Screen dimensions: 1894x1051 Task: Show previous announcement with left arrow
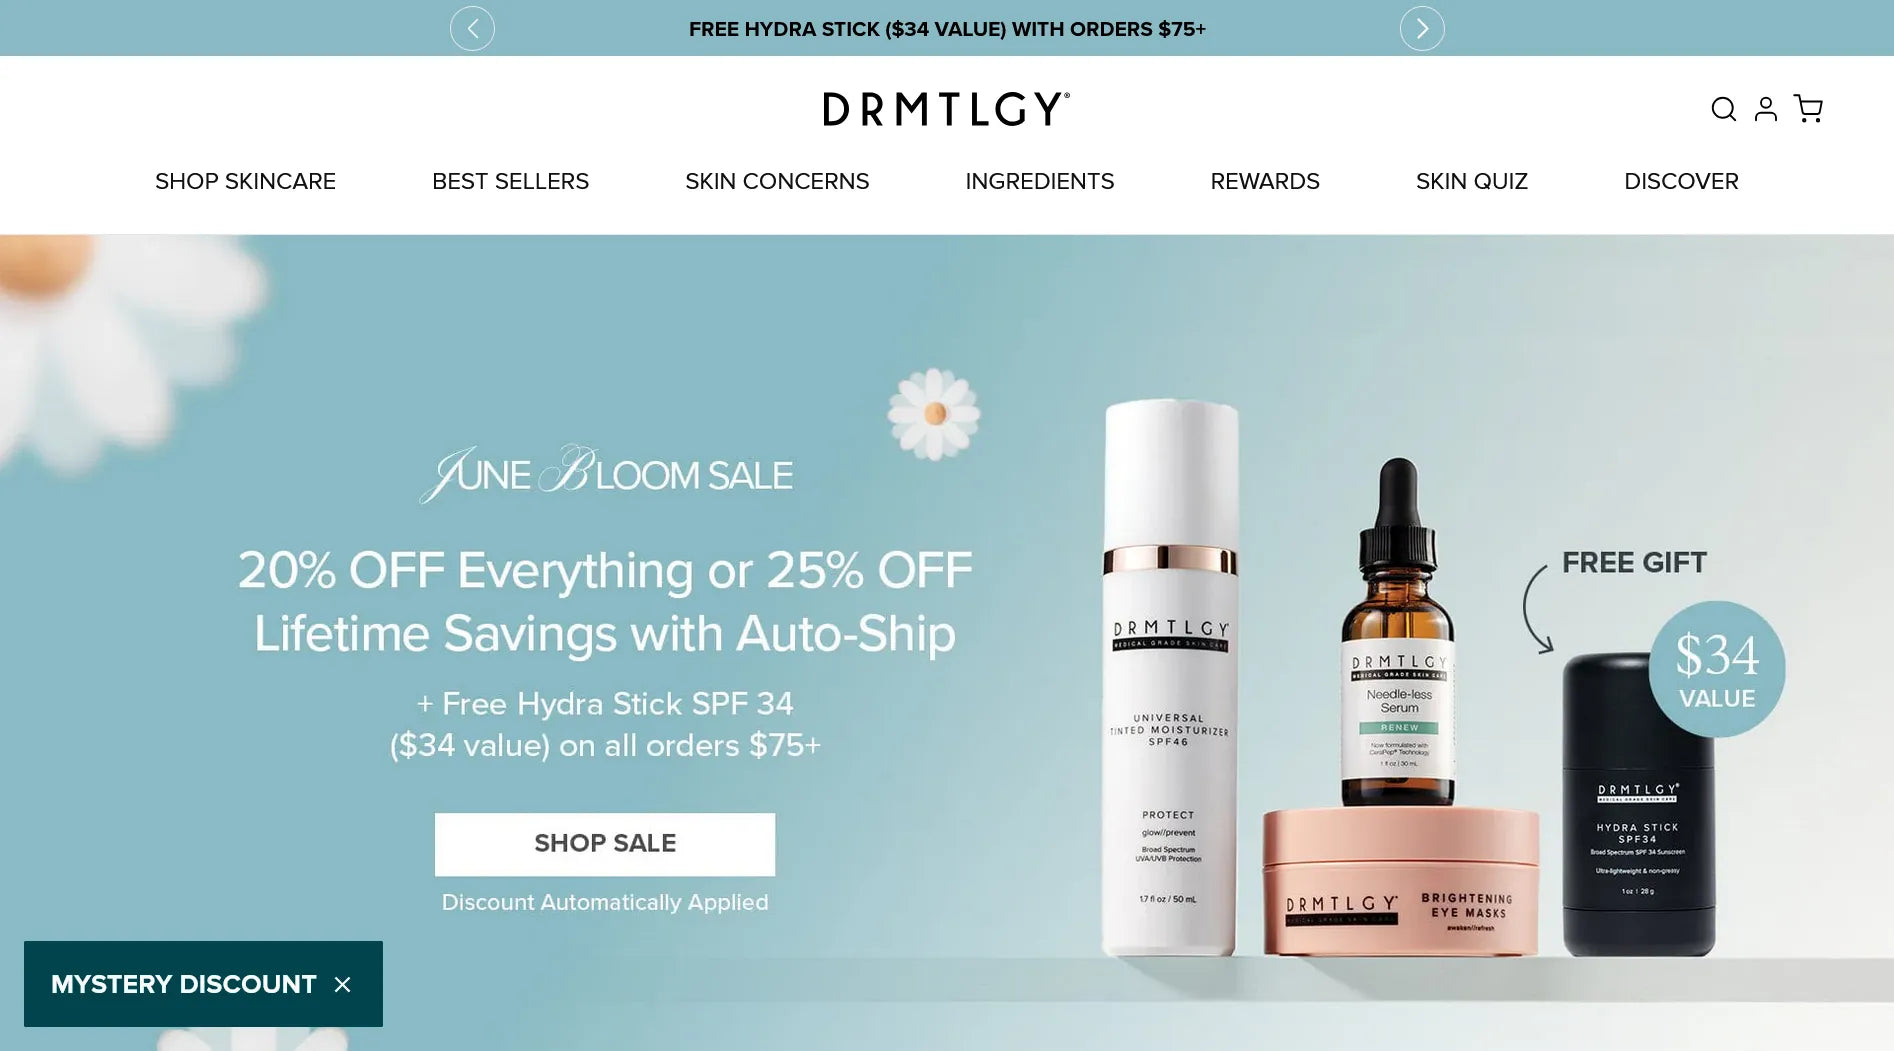coord(472,28)
